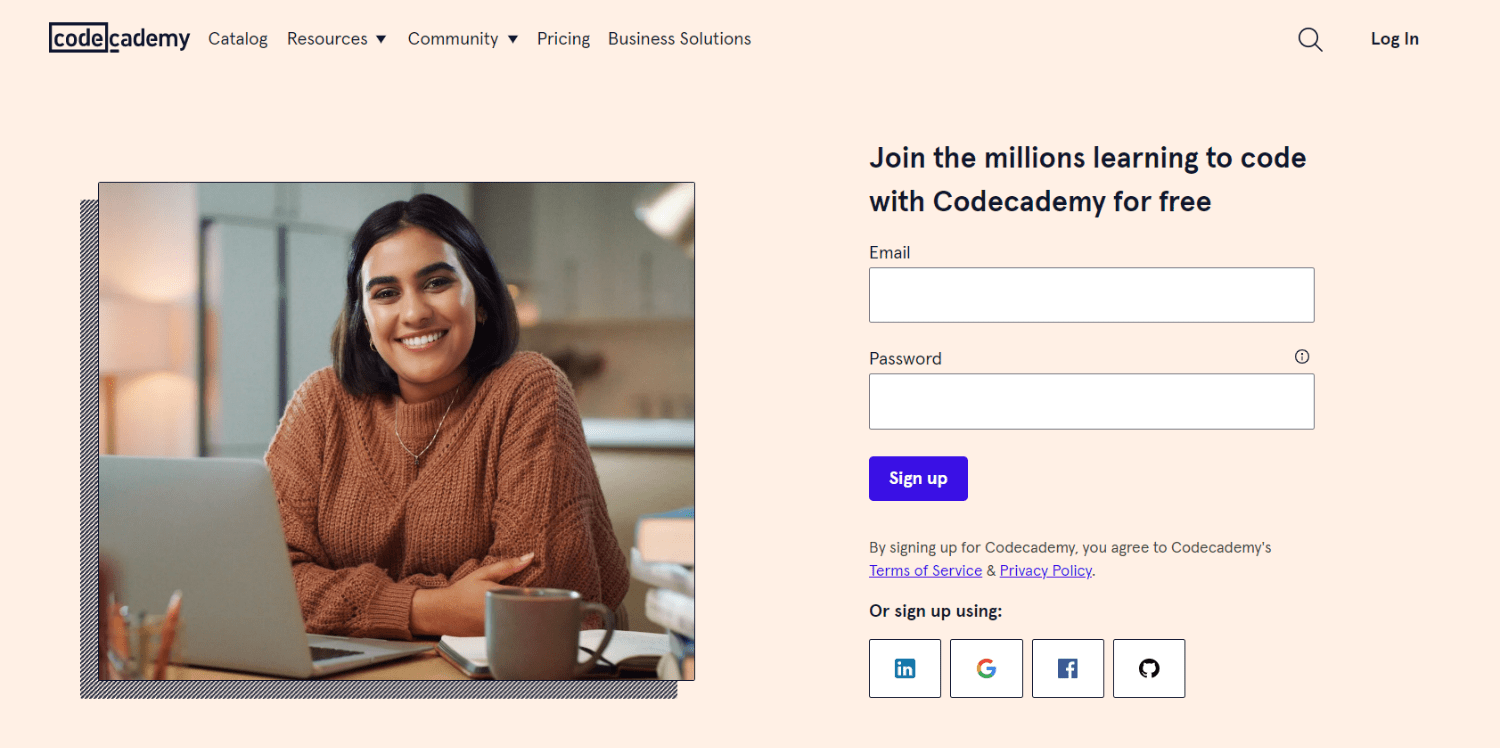Sign up using LinkedIn

coord(904,668)
